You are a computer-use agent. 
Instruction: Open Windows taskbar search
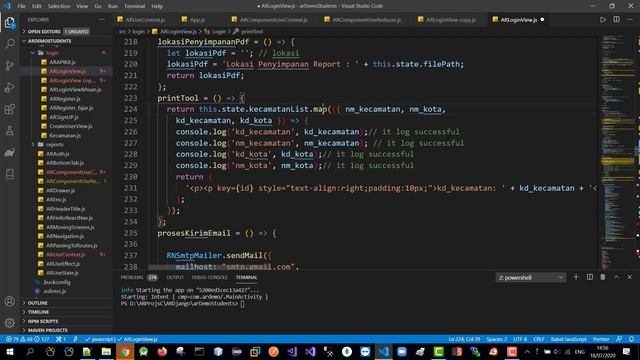pos(30,351)
